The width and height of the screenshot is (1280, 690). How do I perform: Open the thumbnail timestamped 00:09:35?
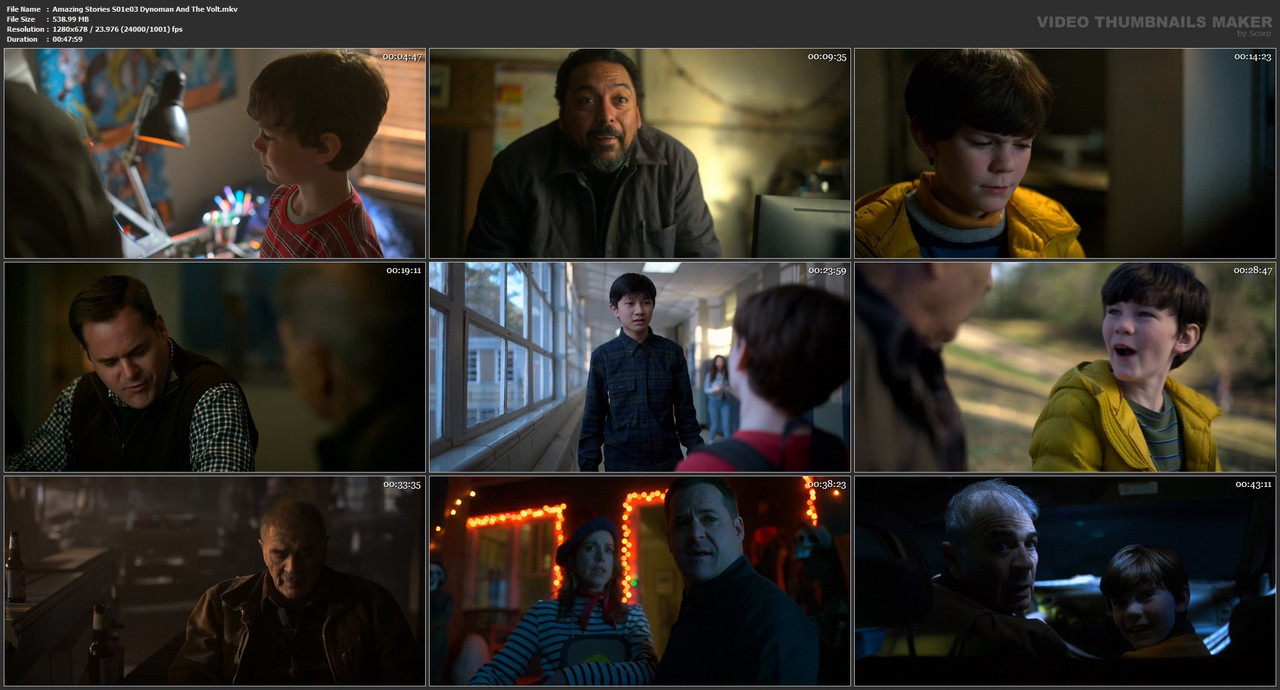coord(640,154)
